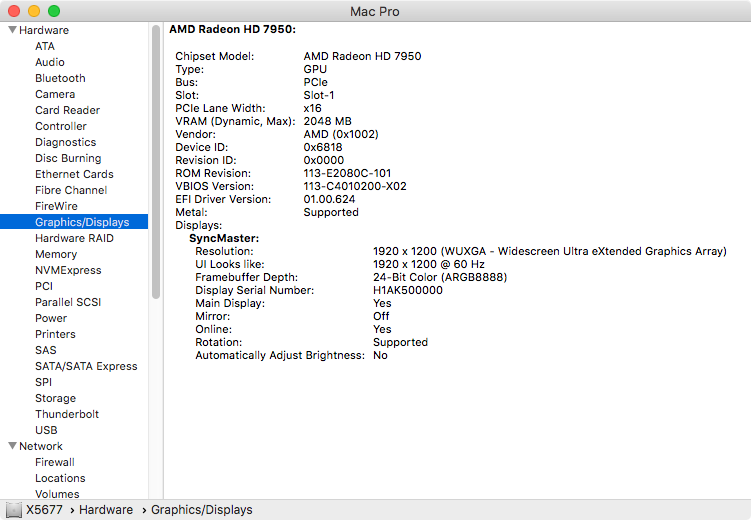Click Display Serial Number H1AK500000

point(408,290)
